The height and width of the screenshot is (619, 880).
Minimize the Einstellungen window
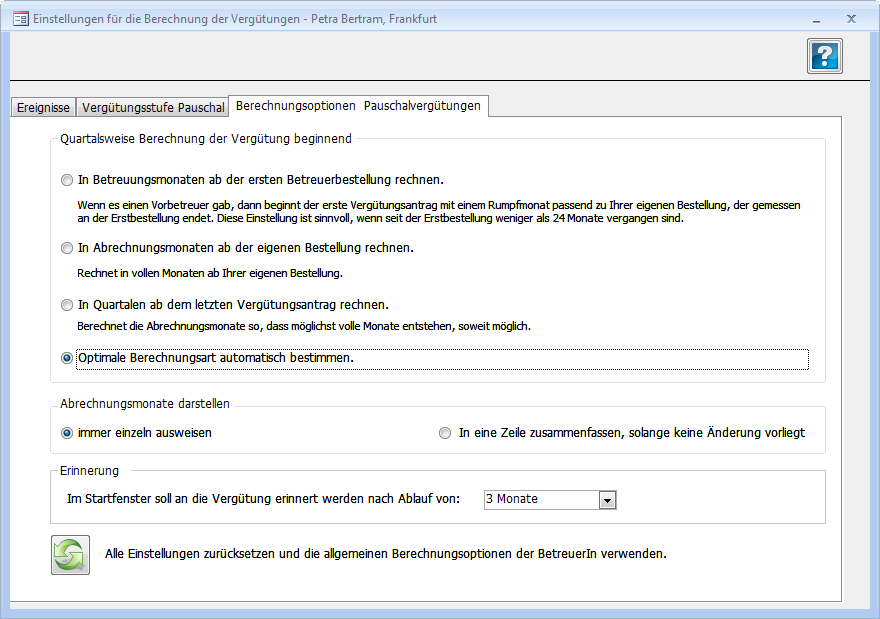[x=817, y=20]
